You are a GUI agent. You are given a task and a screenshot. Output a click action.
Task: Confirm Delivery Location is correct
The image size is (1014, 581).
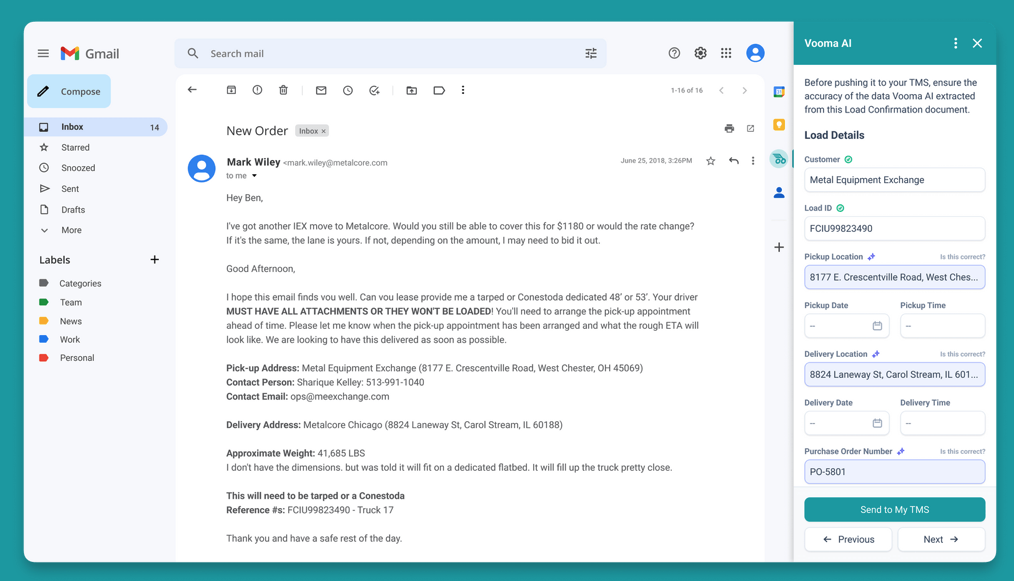click(962, 354)
